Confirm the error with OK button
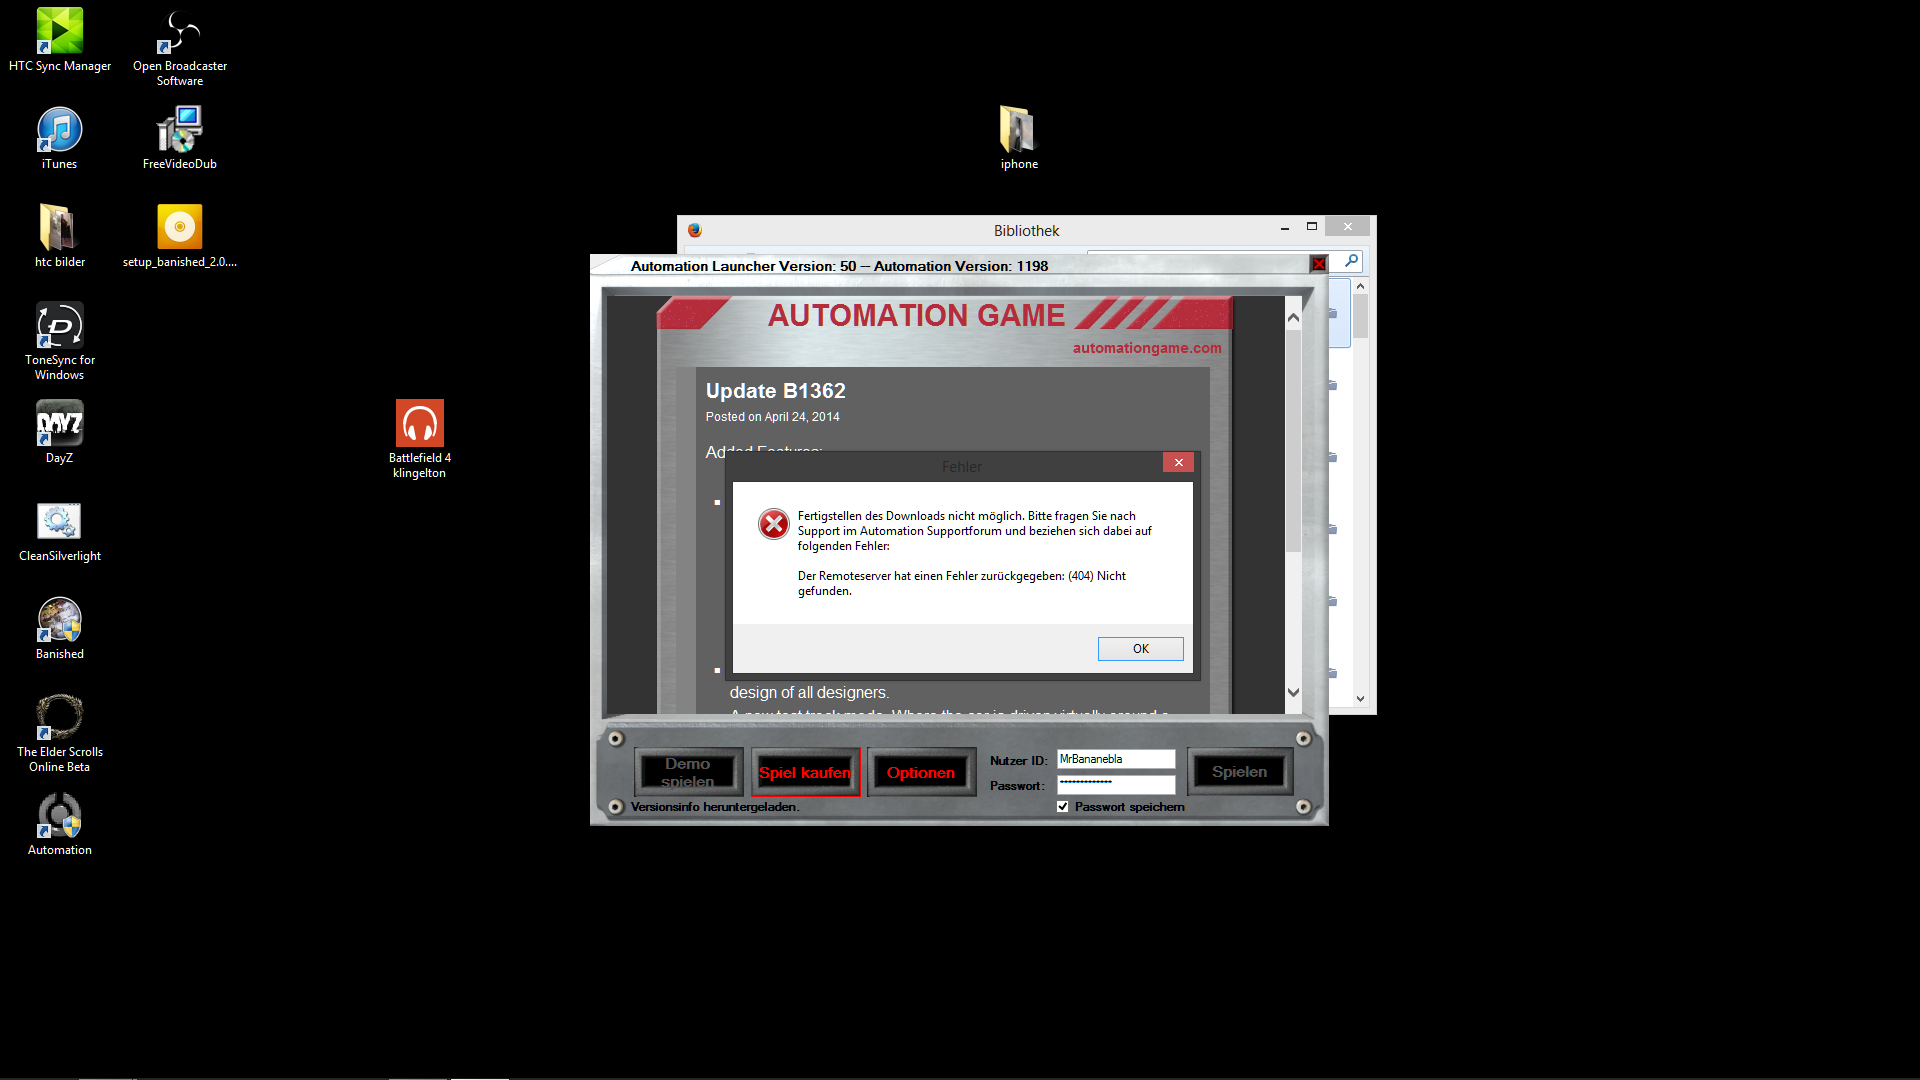1920x1080 pixels. point(1141,649)
